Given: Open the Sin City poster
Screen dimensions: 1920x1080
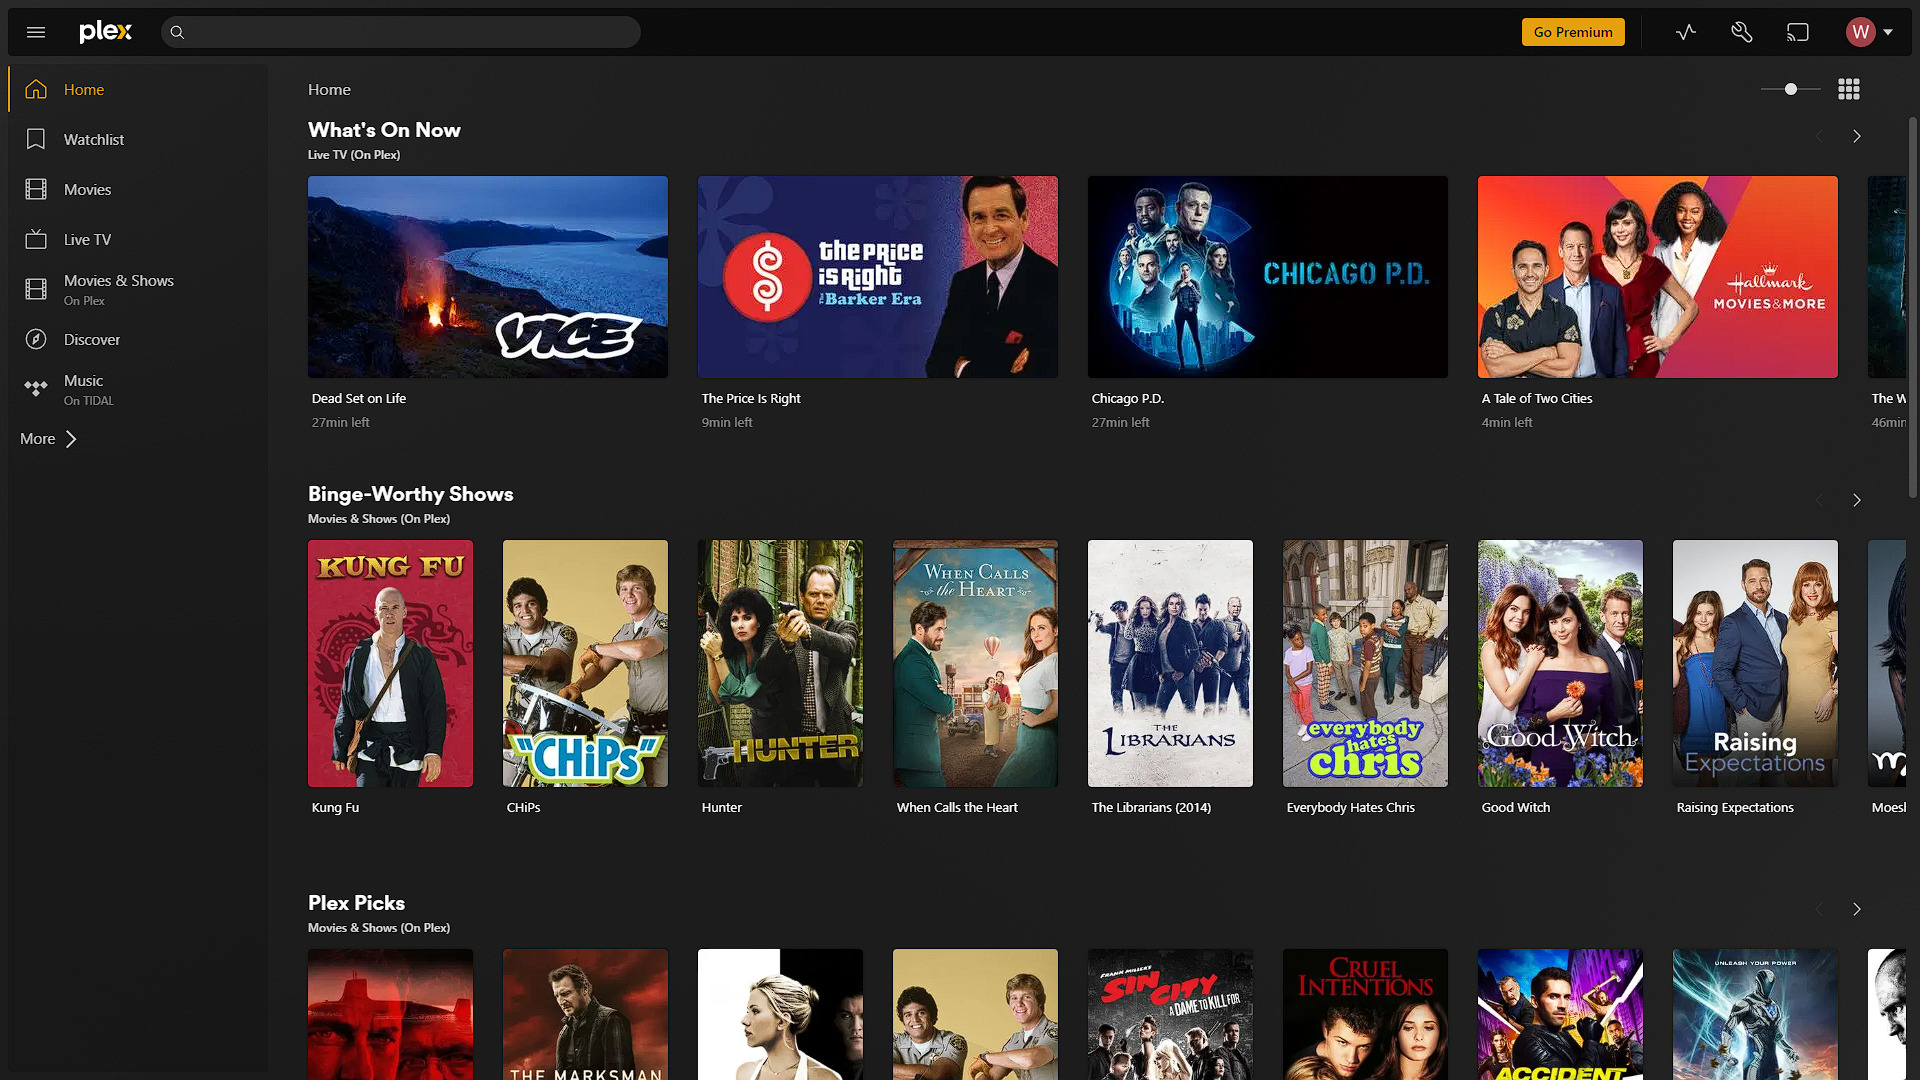Looking at the screenshot, I should point(1170,1014).
